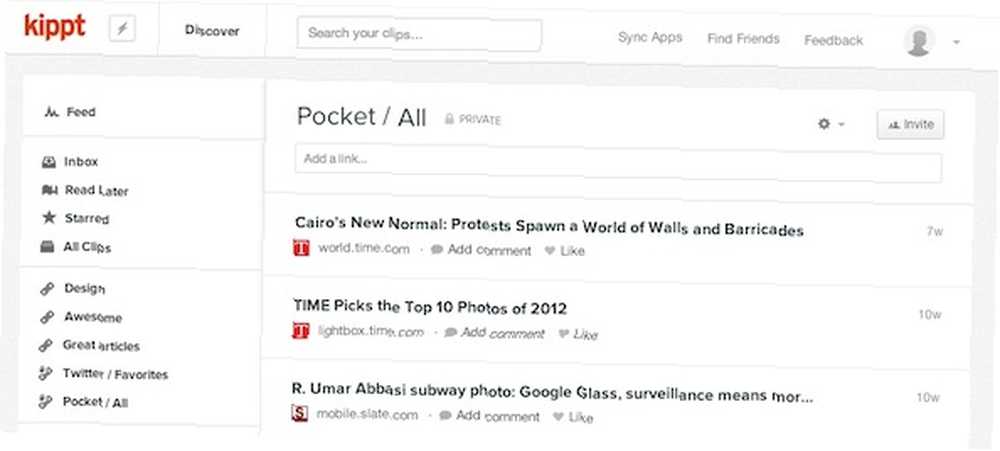Open the Design list

[84, 289]
